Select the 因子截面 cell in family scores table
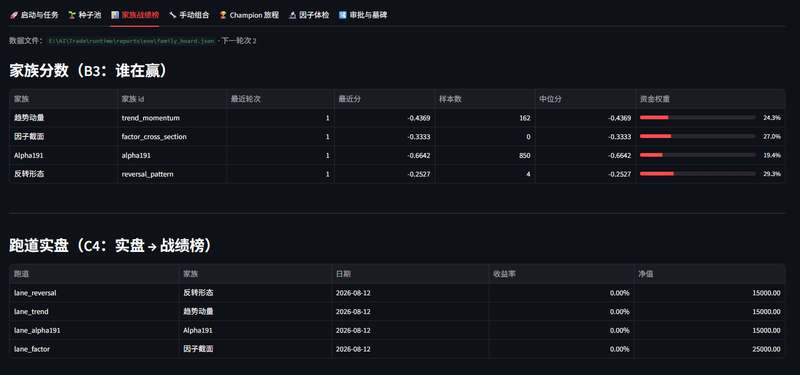800x375 pixels. [63, 137]
